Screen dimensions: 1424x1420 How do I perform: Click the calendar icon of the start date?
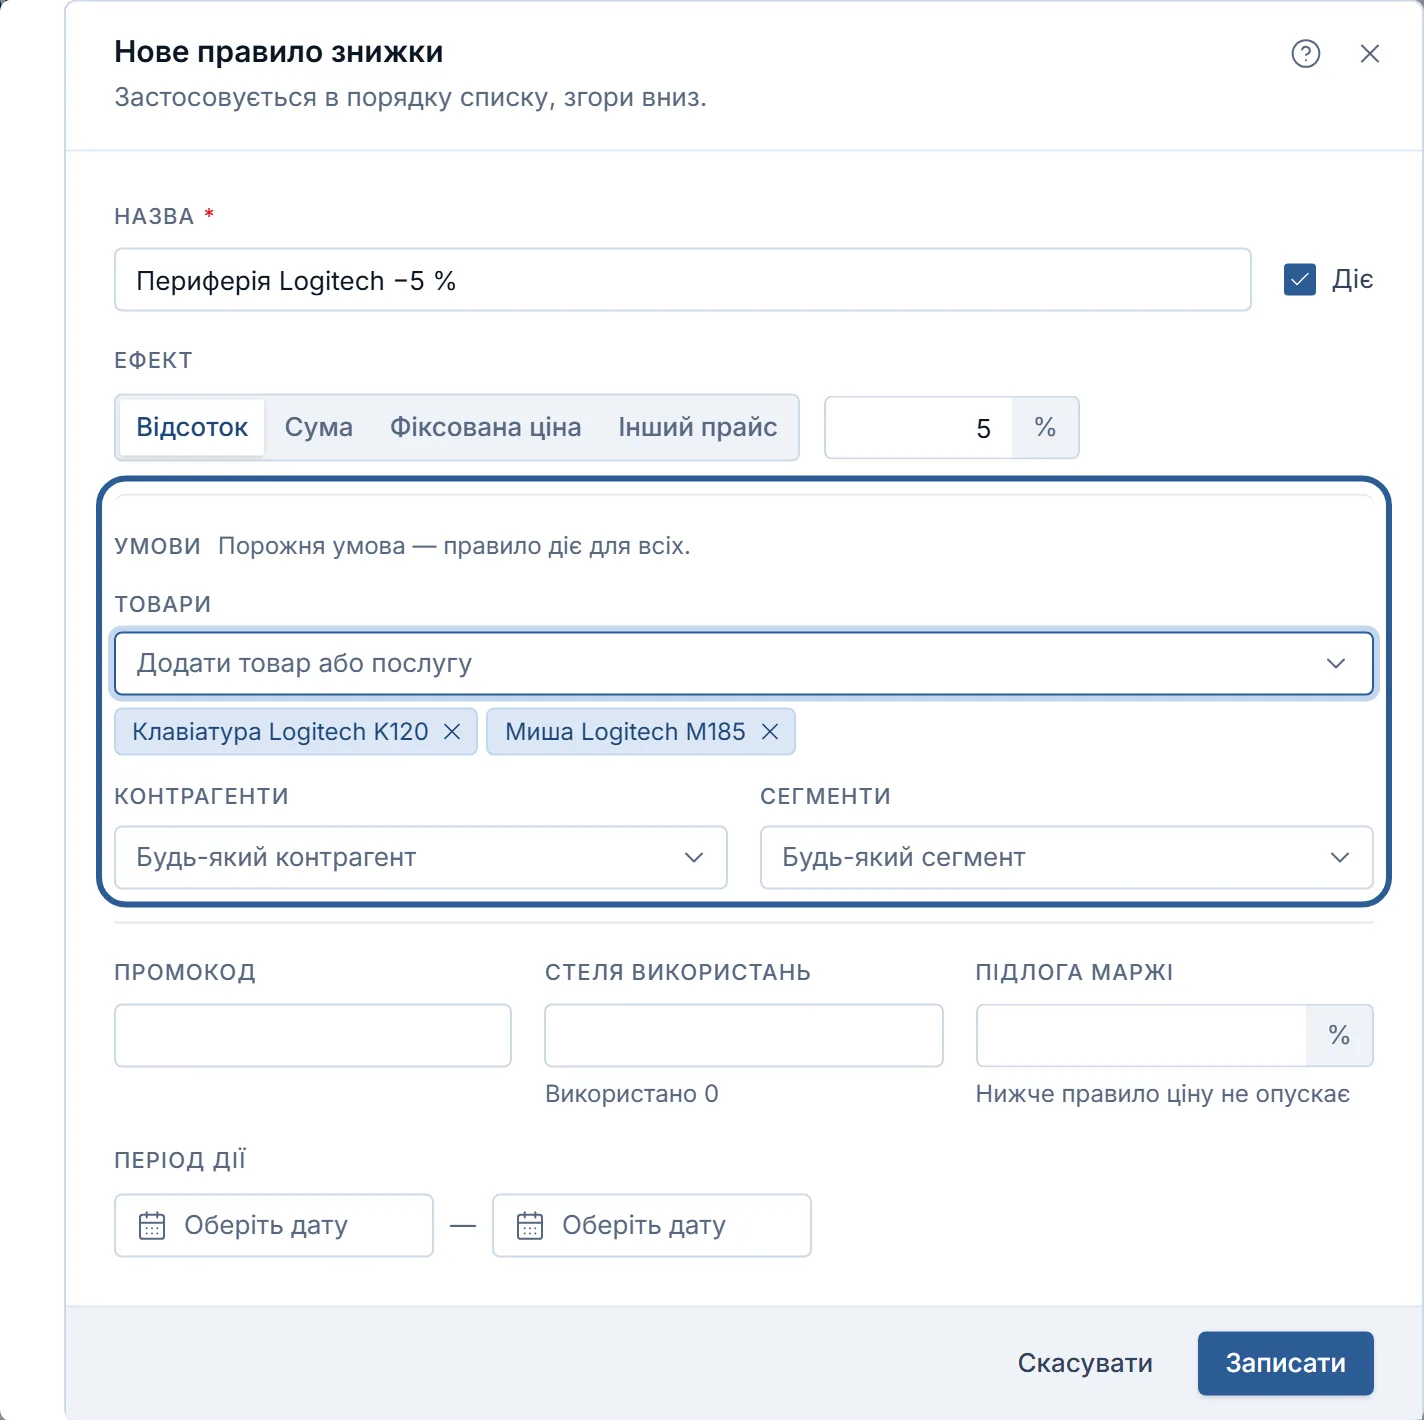tap(152, 1225)
